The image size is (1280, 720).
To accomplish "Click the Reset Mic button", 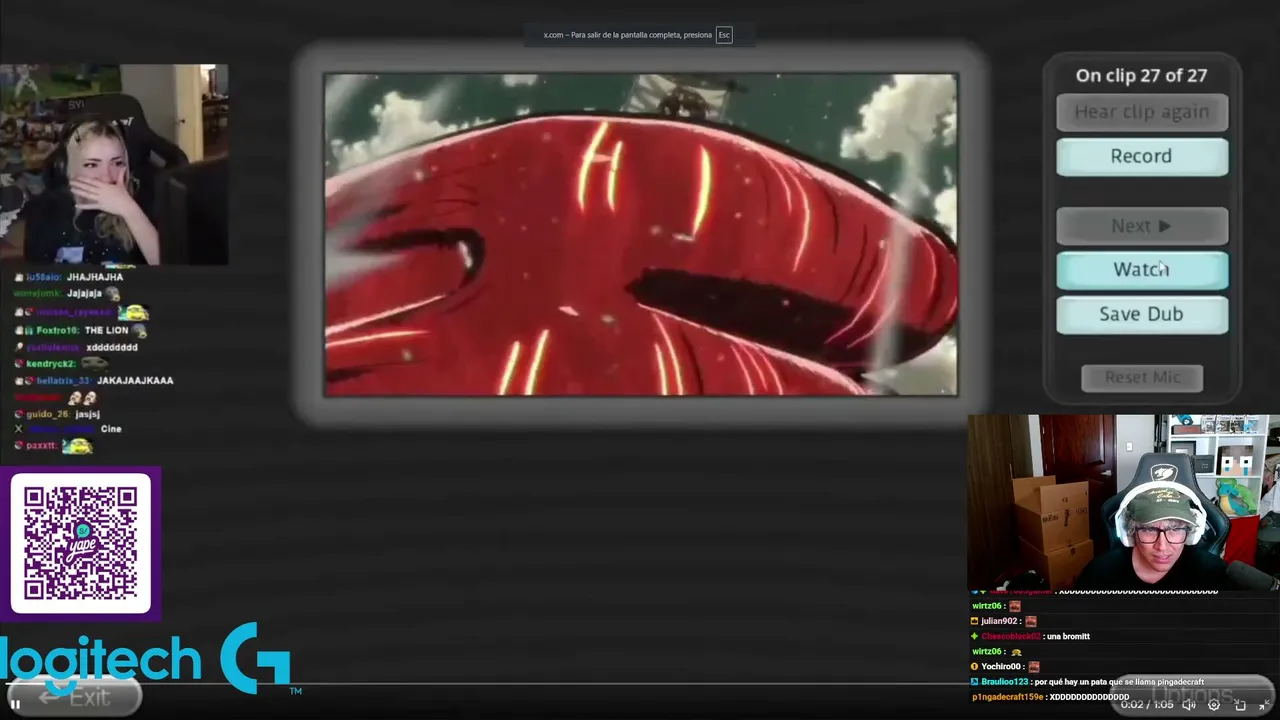I will pyautogui.click(x=1142, y=377).
